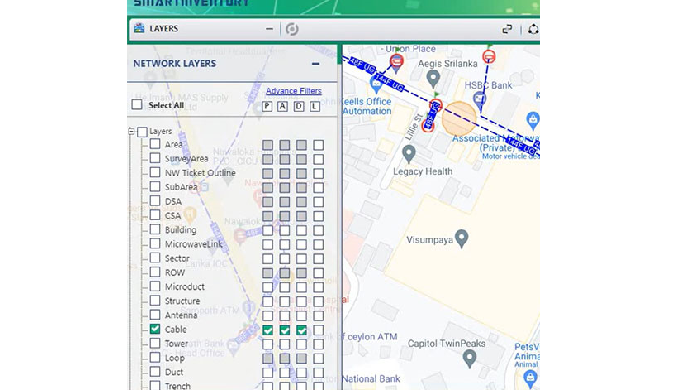Viewport: 680px width, 390px height.
Task: Enable the ROW layer checkbox
Action: click(155, 272)
